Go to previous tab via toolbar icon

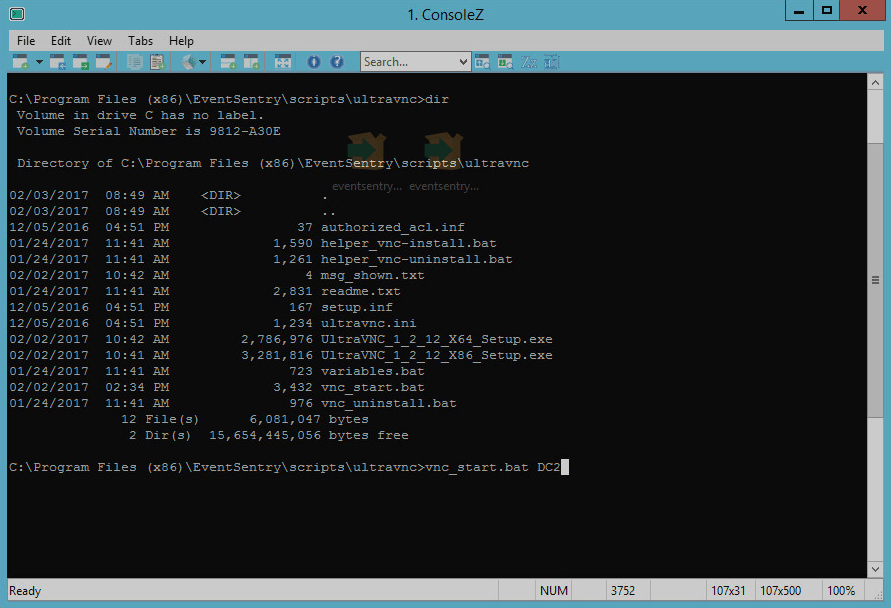(x=57, y=61)
